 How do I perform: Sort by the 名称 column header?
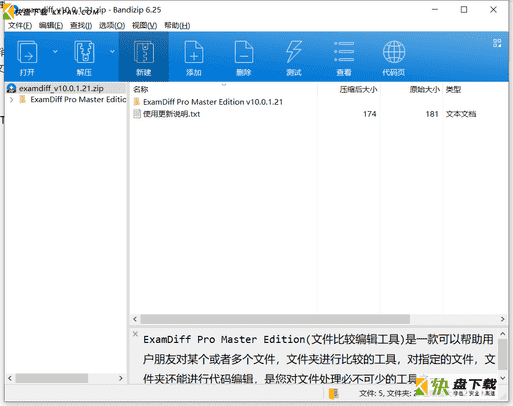pyautogui.click(x=140, y=89)
